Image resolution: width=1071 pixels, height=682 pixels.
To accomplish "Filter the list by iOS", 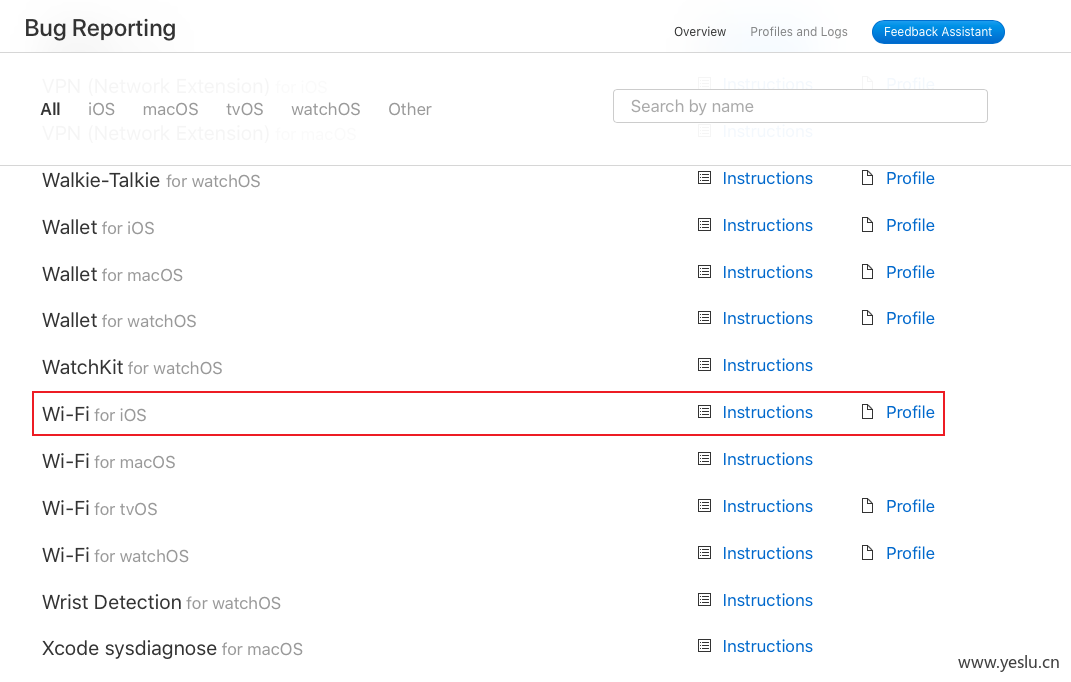I will click(x=101, y=109).
